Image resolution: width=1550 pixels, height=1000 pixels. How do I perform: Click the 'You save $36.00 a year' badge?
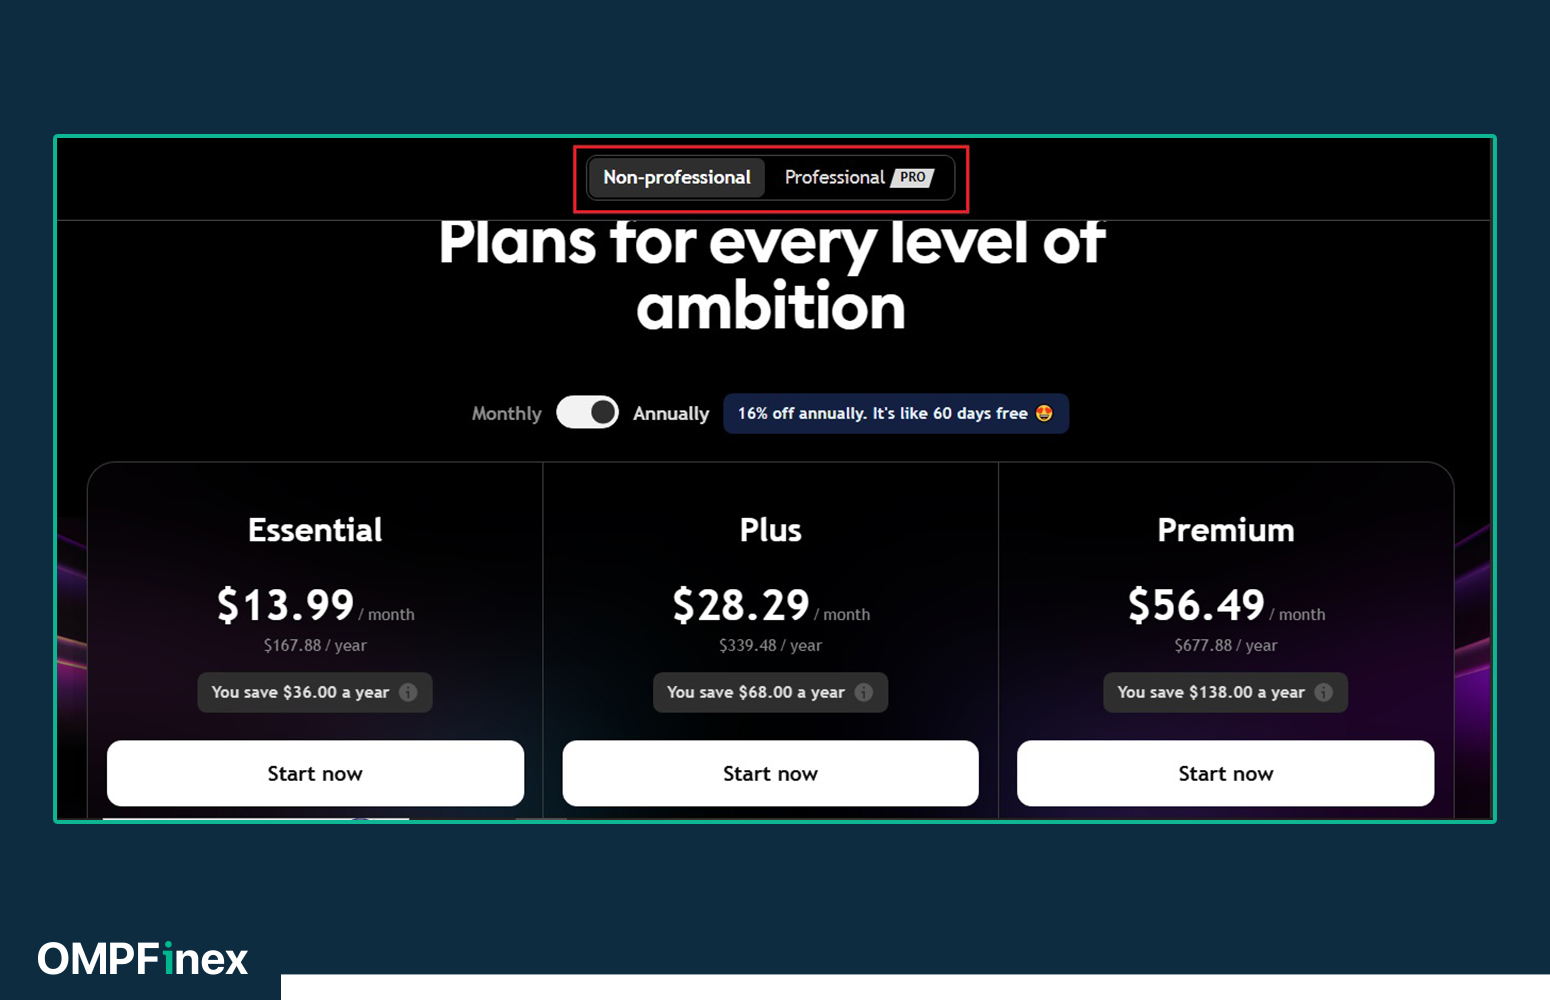315,692
